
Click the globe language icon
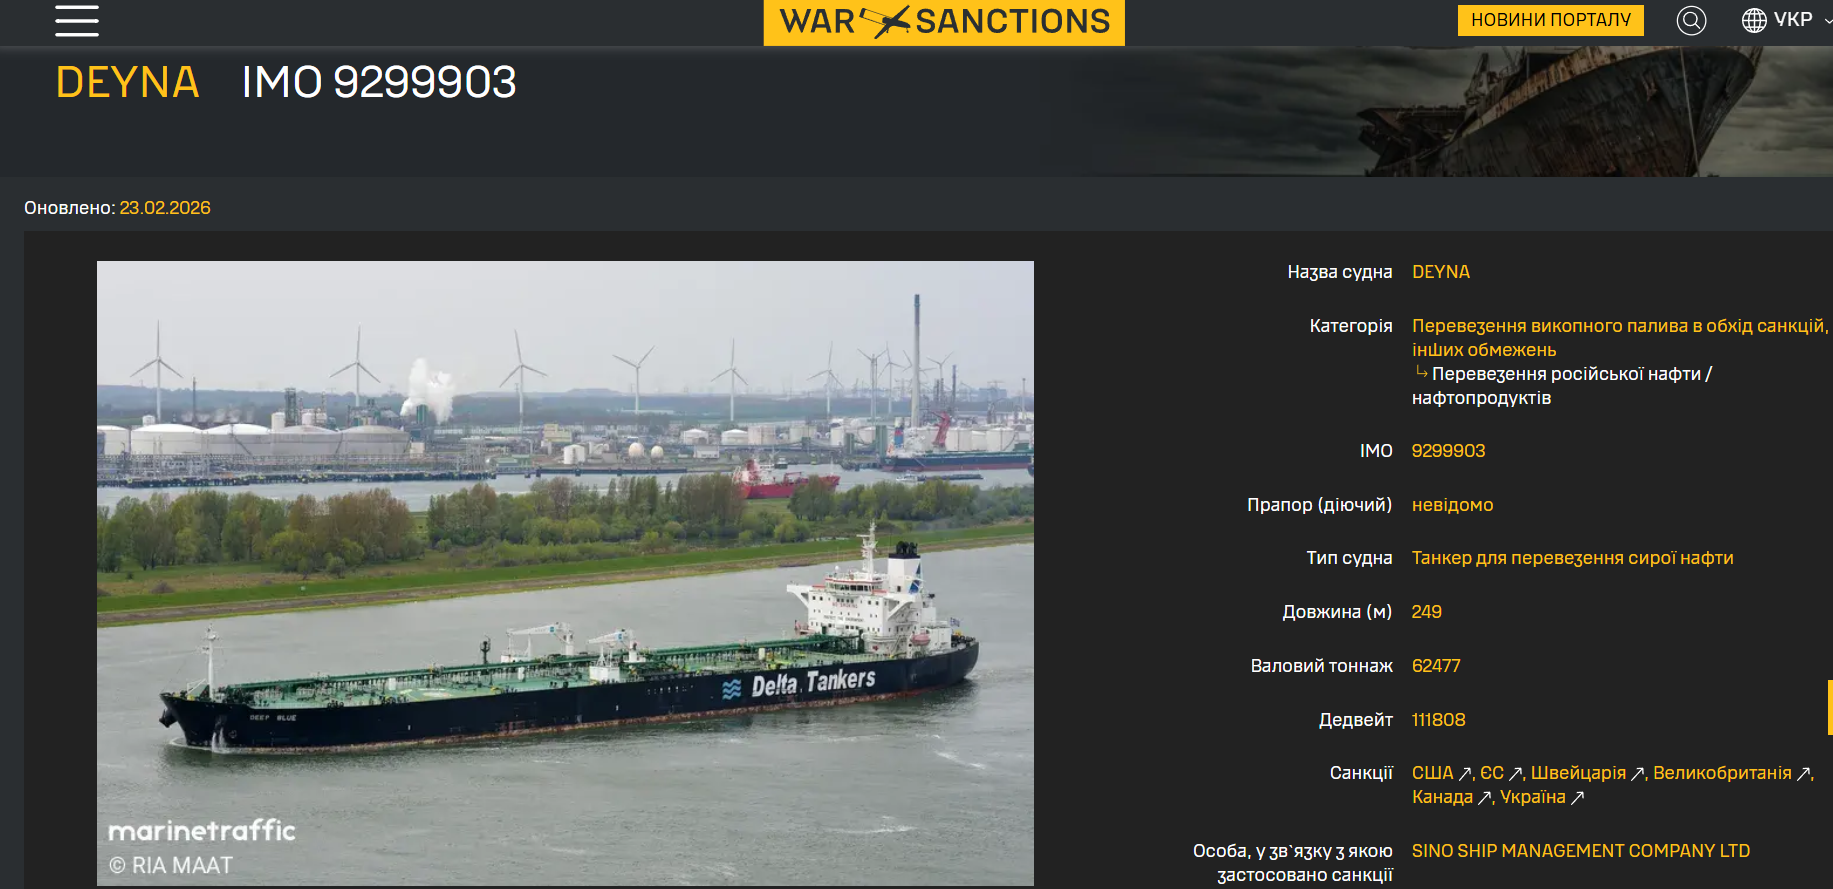(x=1754, y=20)
